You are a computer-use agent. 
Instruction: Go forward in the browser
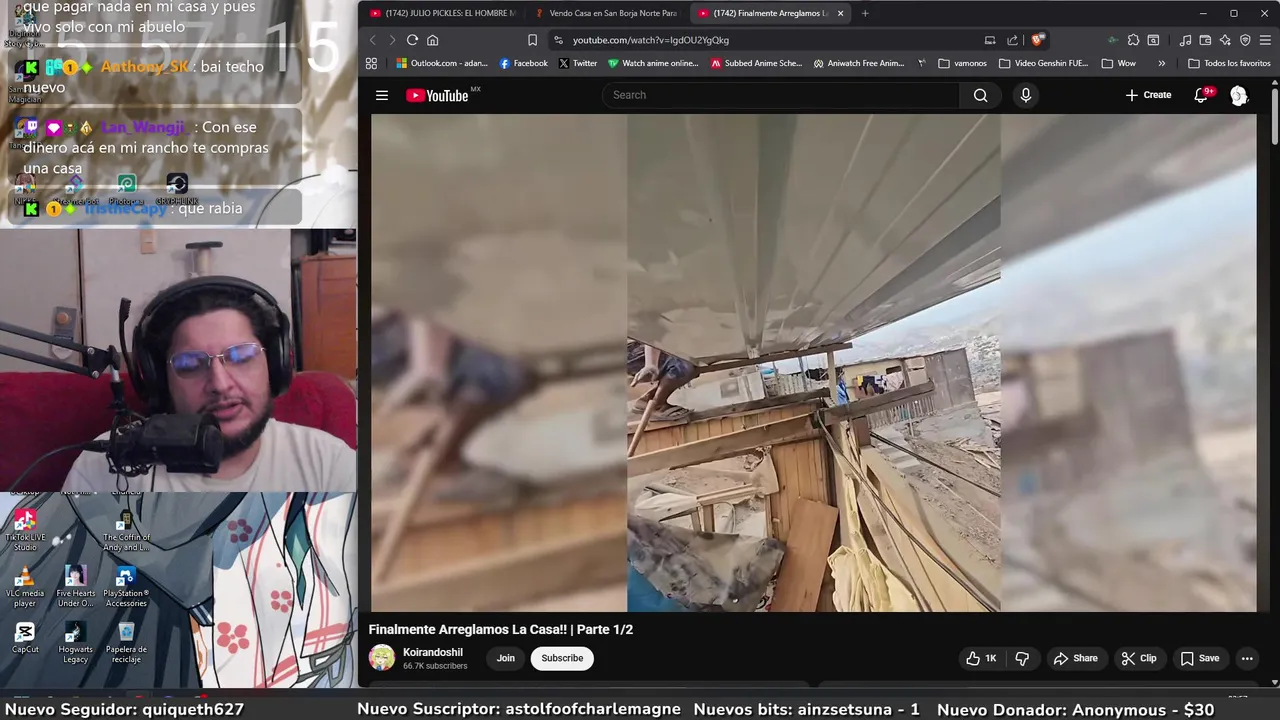(x=392, y=40)
